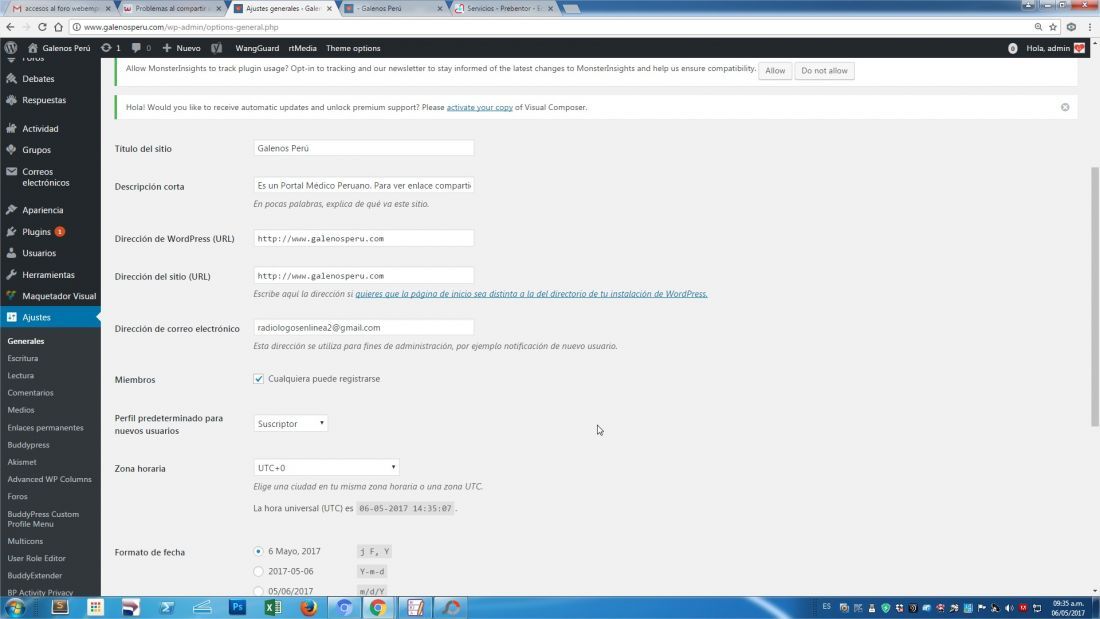Click the volume speaker icon in system tray

[x=1010, y=608]
